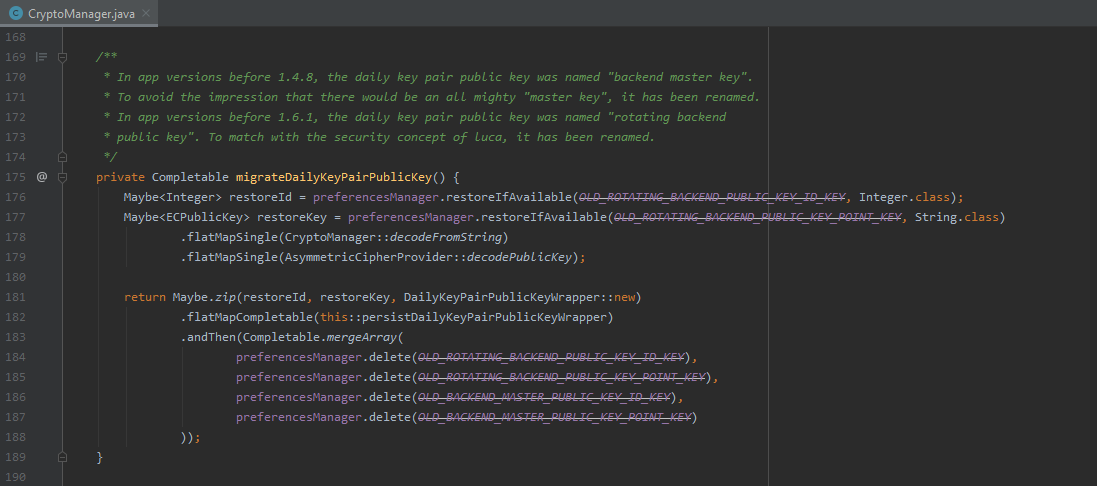Collapse the Javadoc comment at line 169
Viewport: 1097px width, 486px height.
point(62,57)
